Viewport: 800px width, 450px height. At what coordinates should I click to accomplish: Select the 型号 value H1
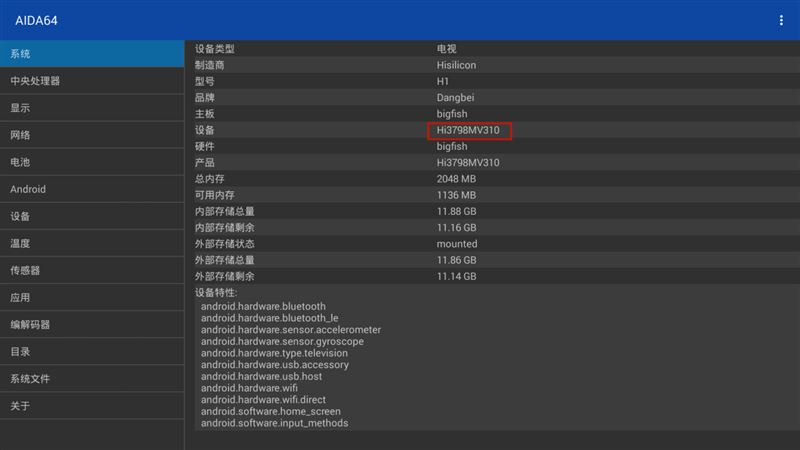[x=442, y=82]
